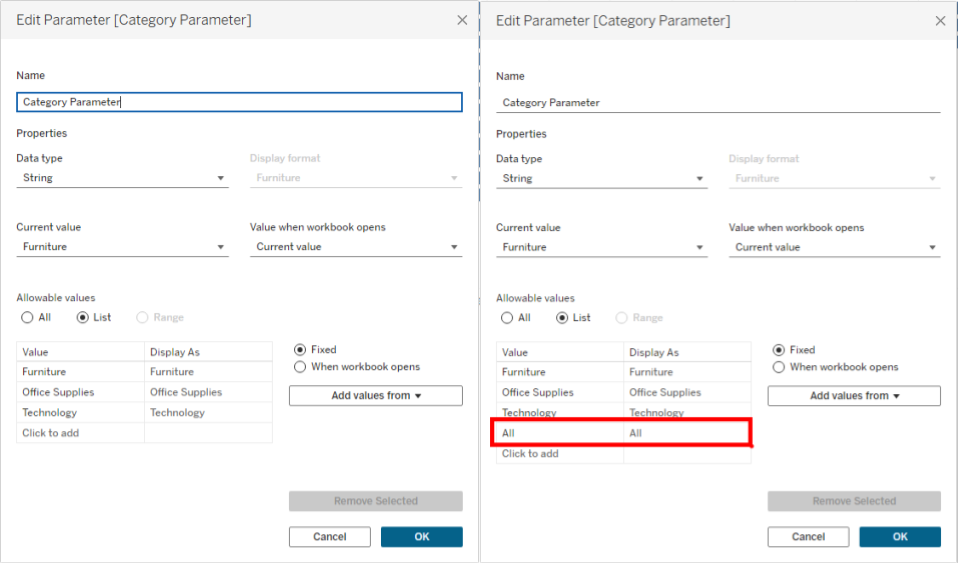Click Cancel in the right dialog

[808, 537]
